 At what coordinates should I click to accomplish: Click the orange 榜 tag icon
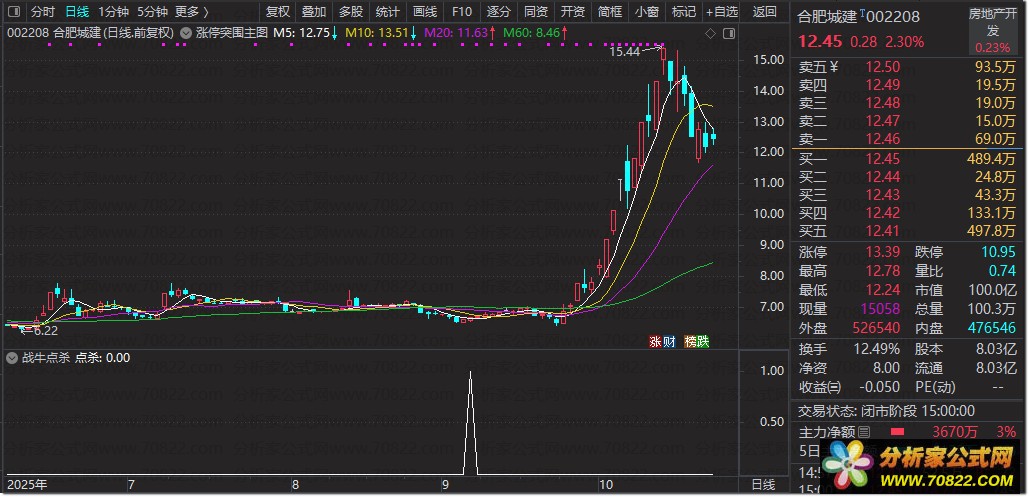tap(690, 341)
